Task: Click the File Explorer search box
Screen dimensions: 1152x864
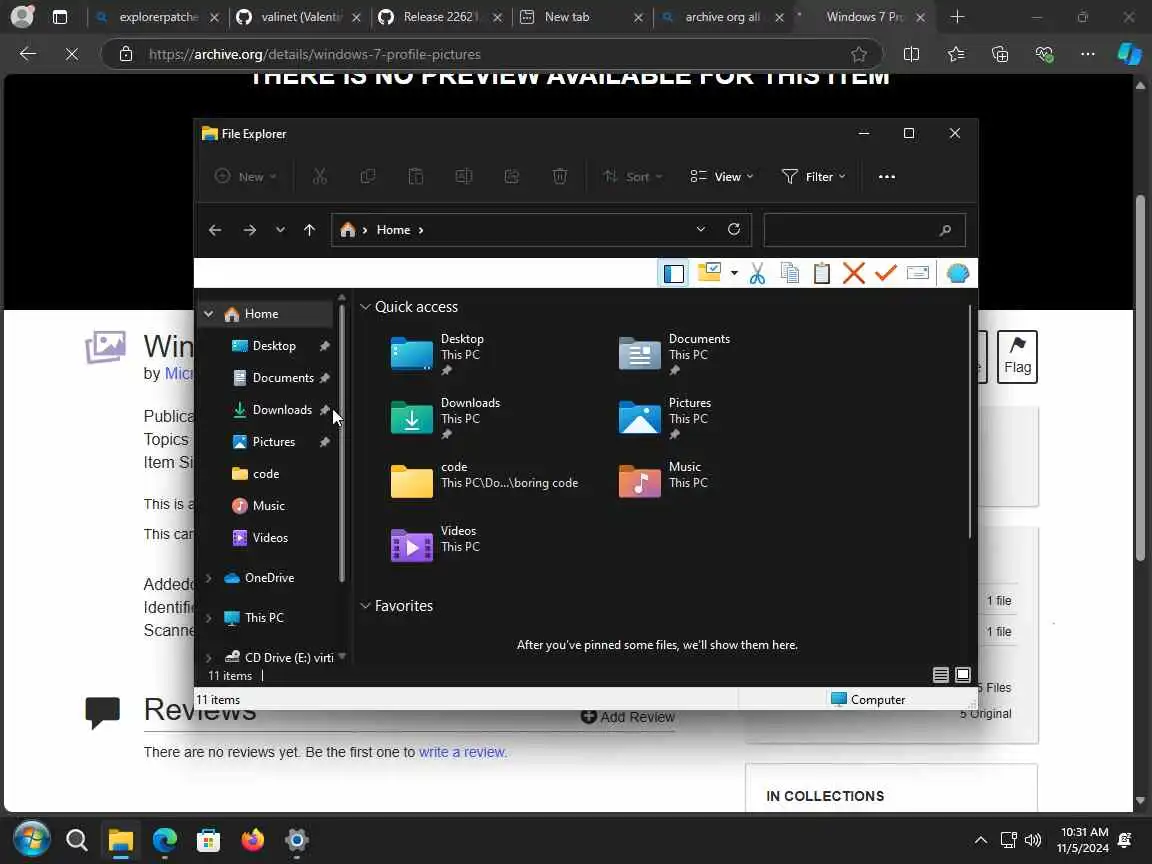Action: [864, 230]
